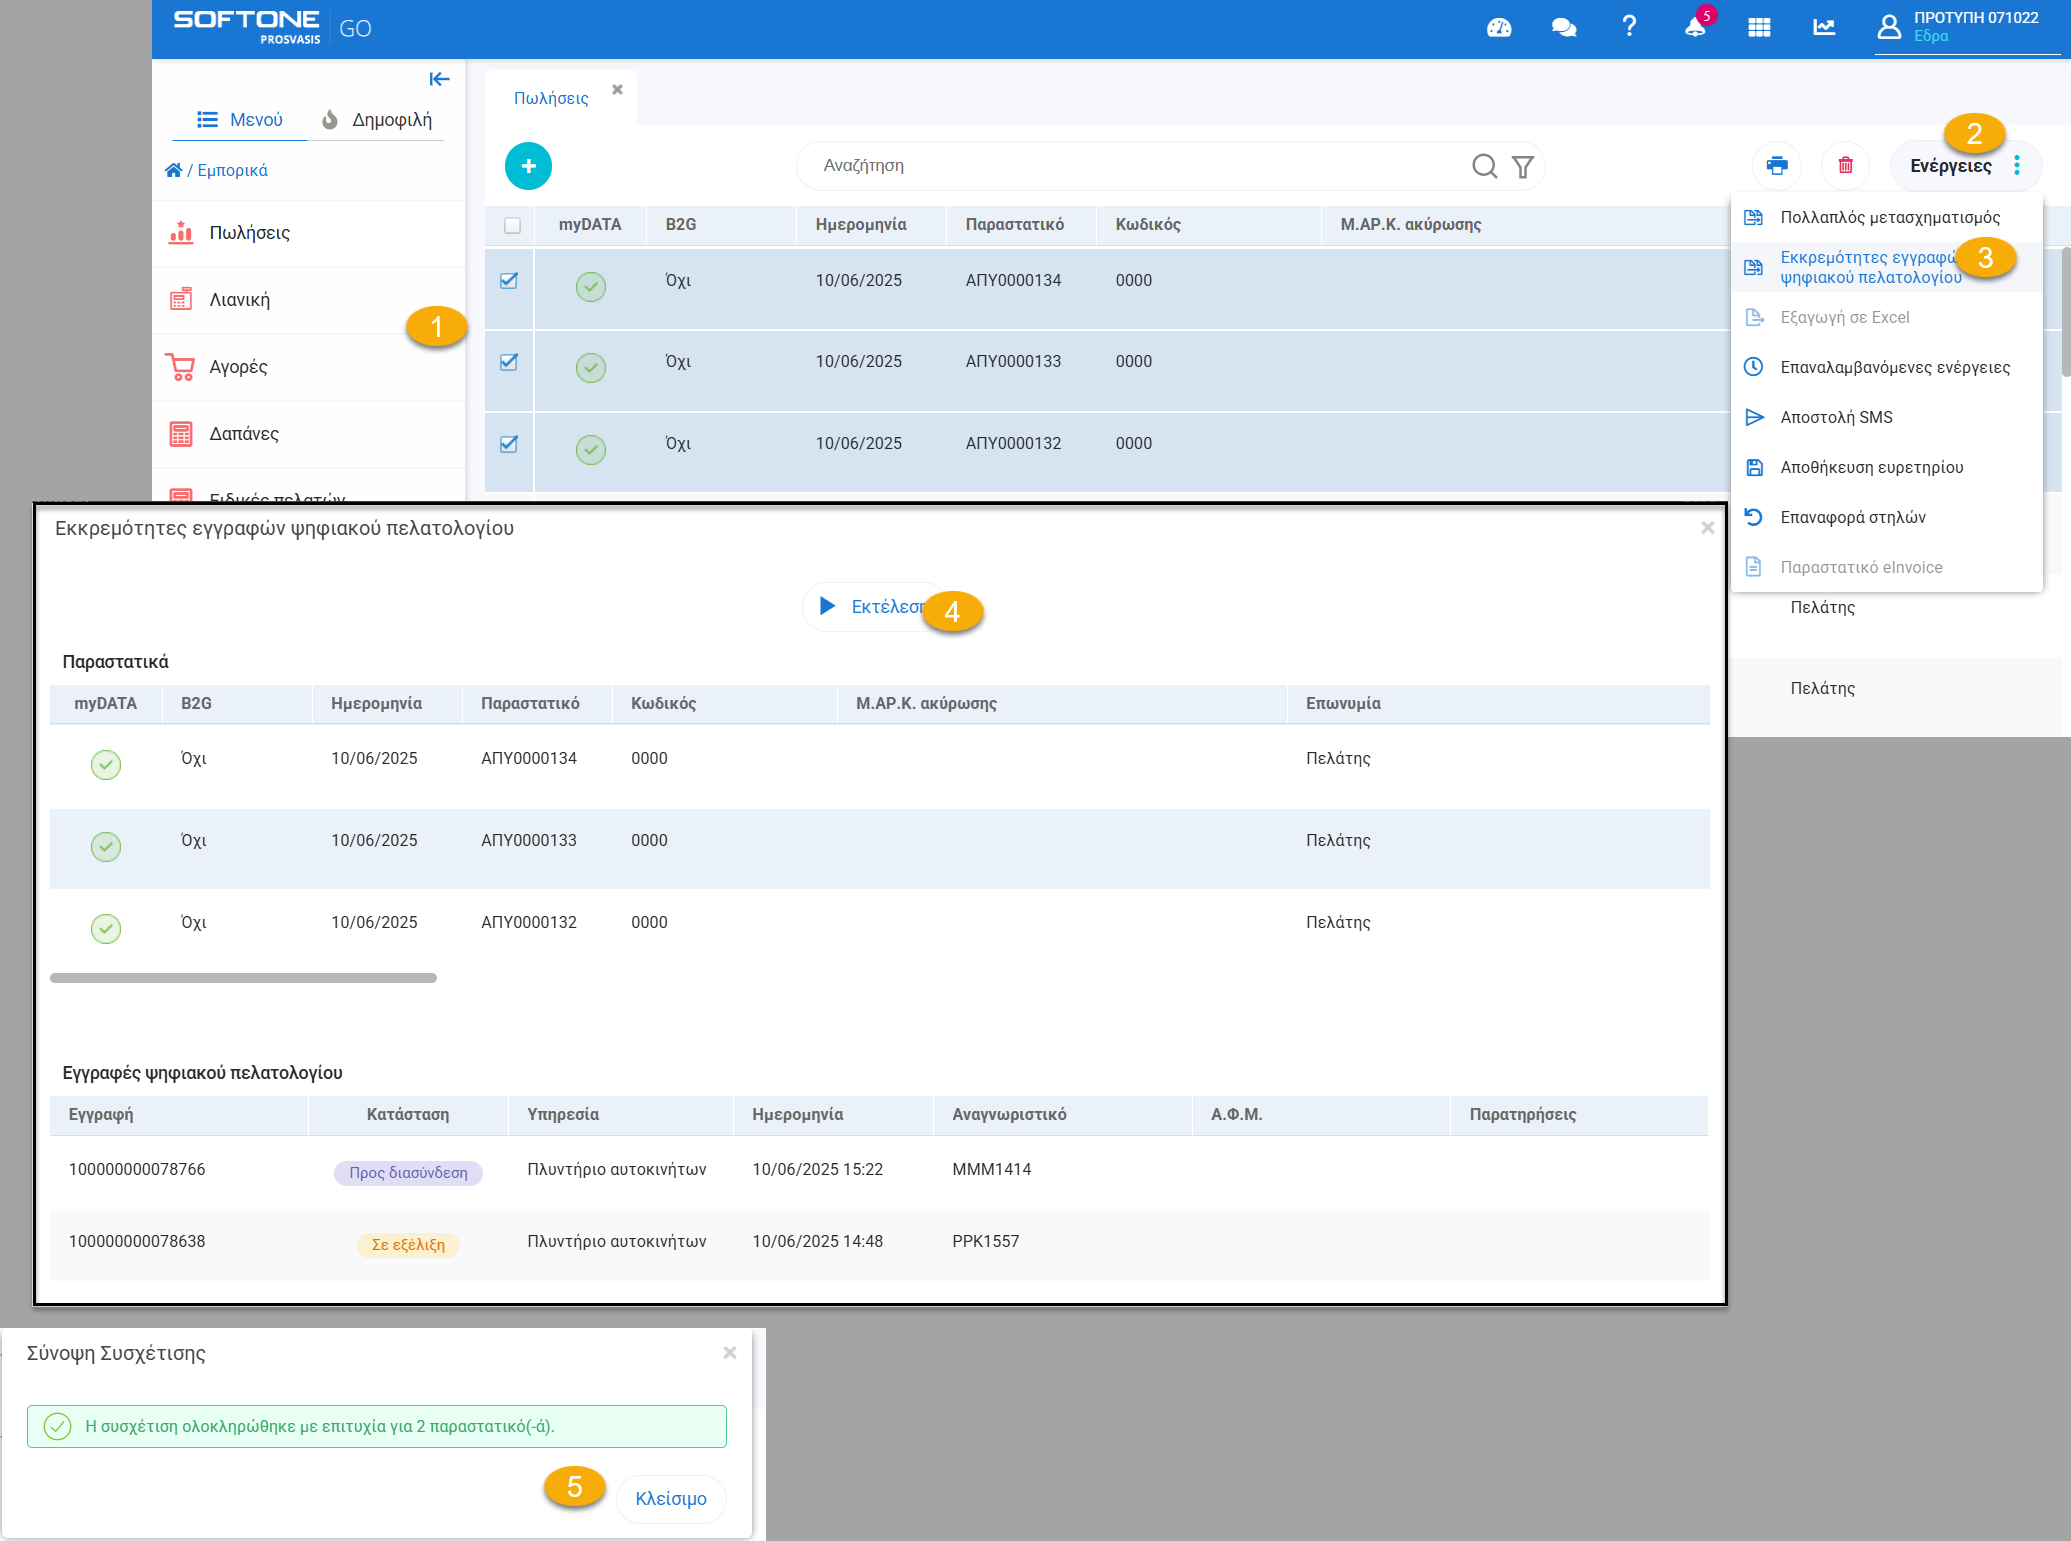2071x1541 pixels.
Task: Open the dashboard gauge icon
Action: coord(1499,28)
